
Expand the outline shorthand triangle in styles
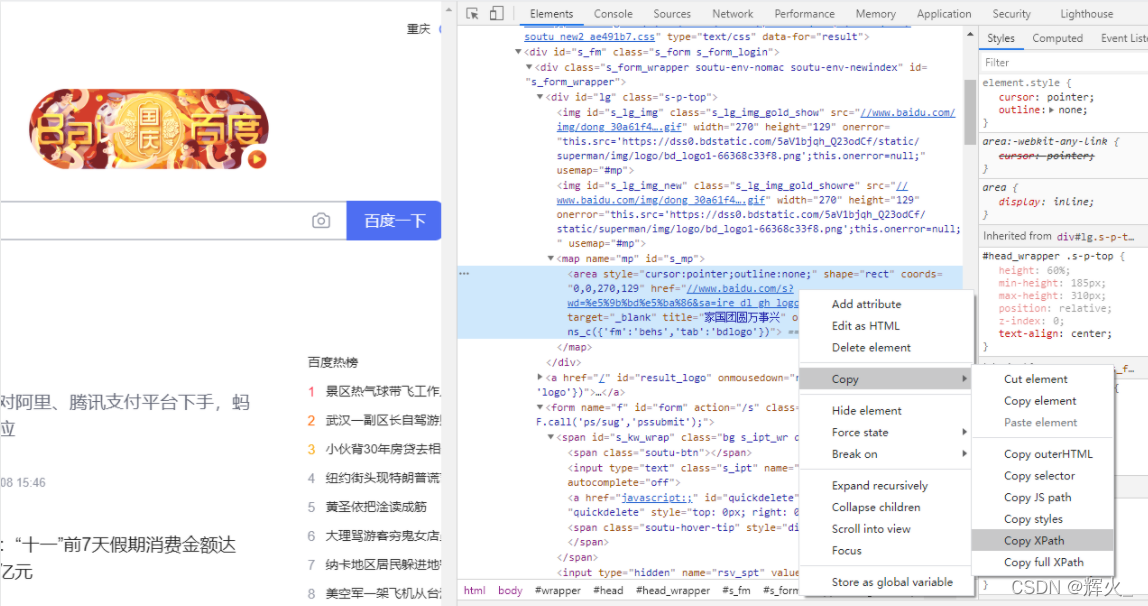[1051, 110]
